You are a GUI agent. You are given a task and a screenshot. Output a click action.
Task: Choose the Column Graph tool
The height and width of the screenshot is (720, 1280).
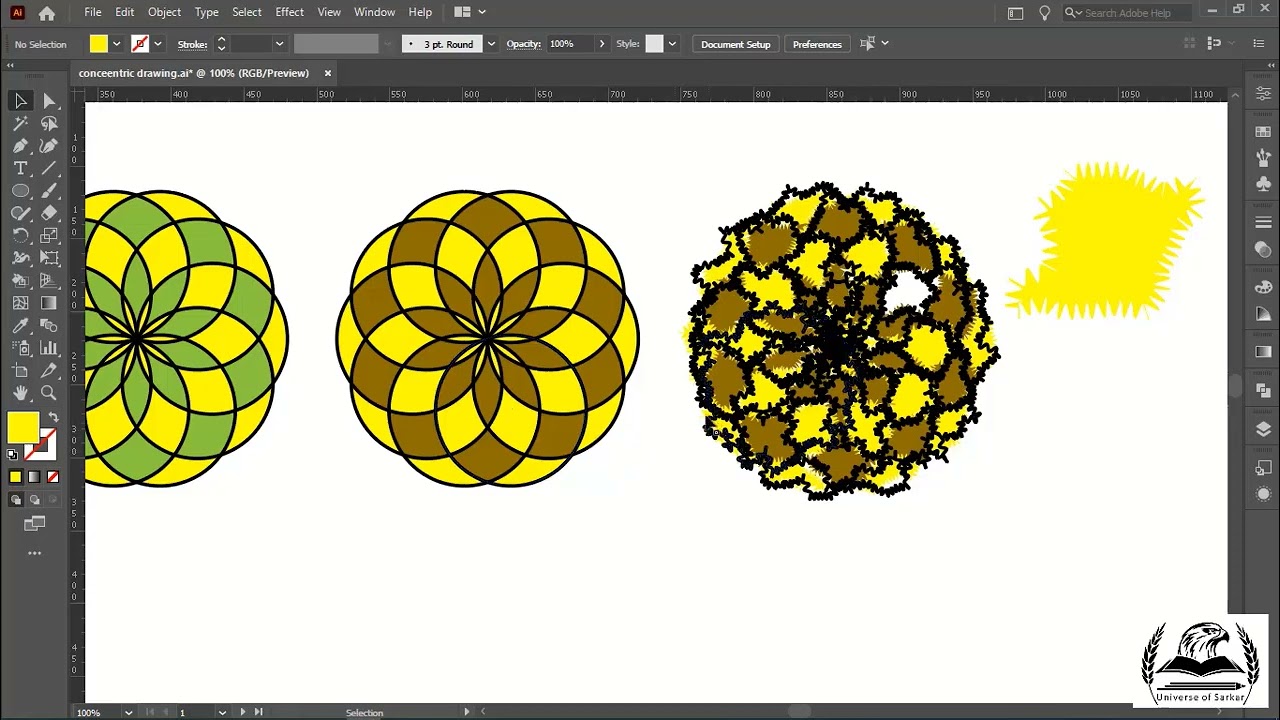click(x=49, y=348)
